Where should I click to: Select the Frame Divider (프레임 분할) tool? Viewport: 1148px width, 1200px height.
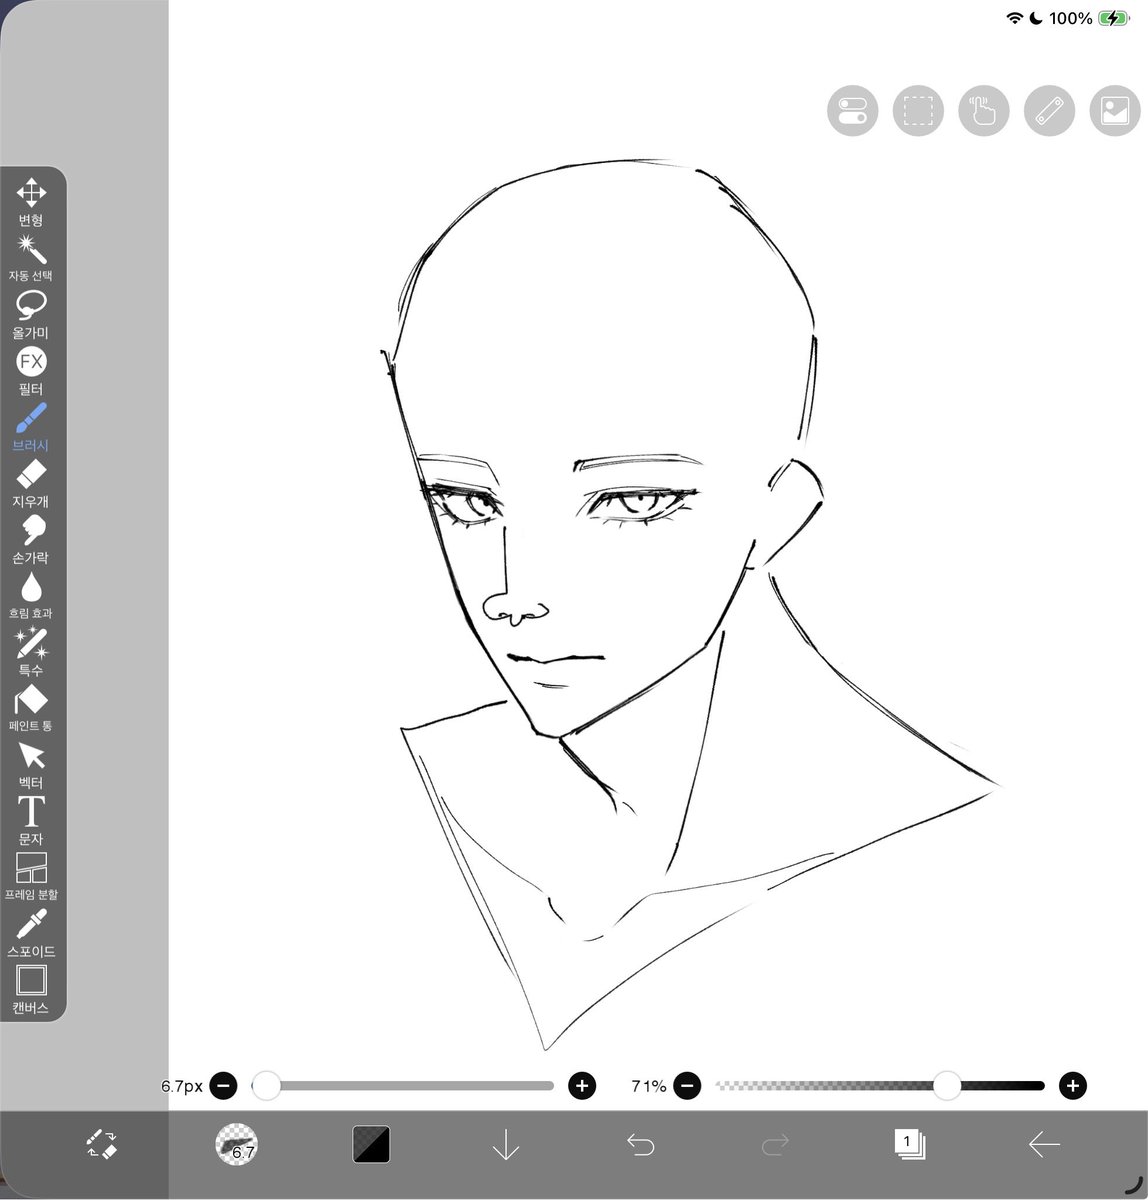[x=31, y=877]
